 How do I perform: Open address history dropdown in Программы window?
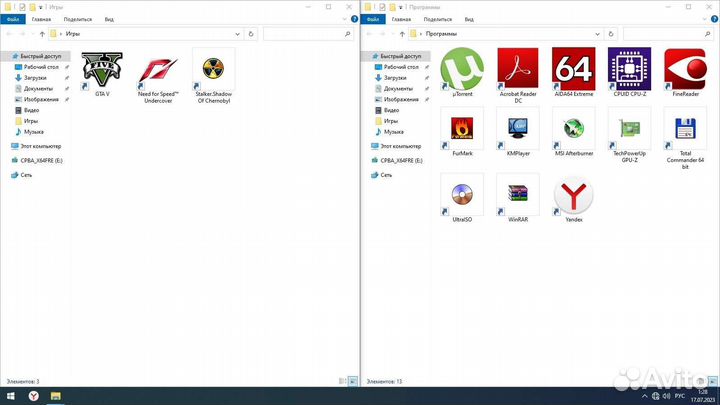click(x=597, y=34)
